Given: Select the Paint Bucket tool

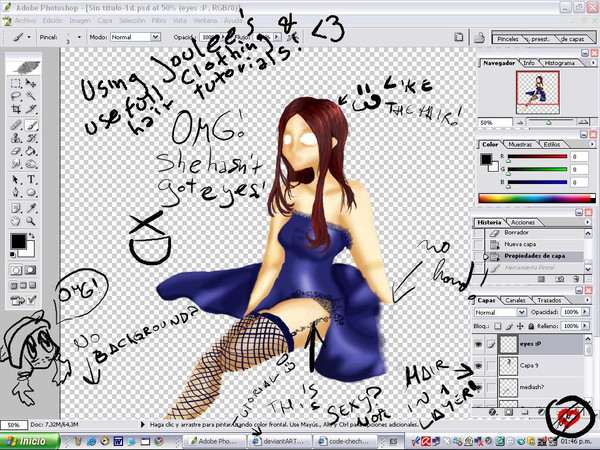Looking at the screenshot, I should (31, 151).
